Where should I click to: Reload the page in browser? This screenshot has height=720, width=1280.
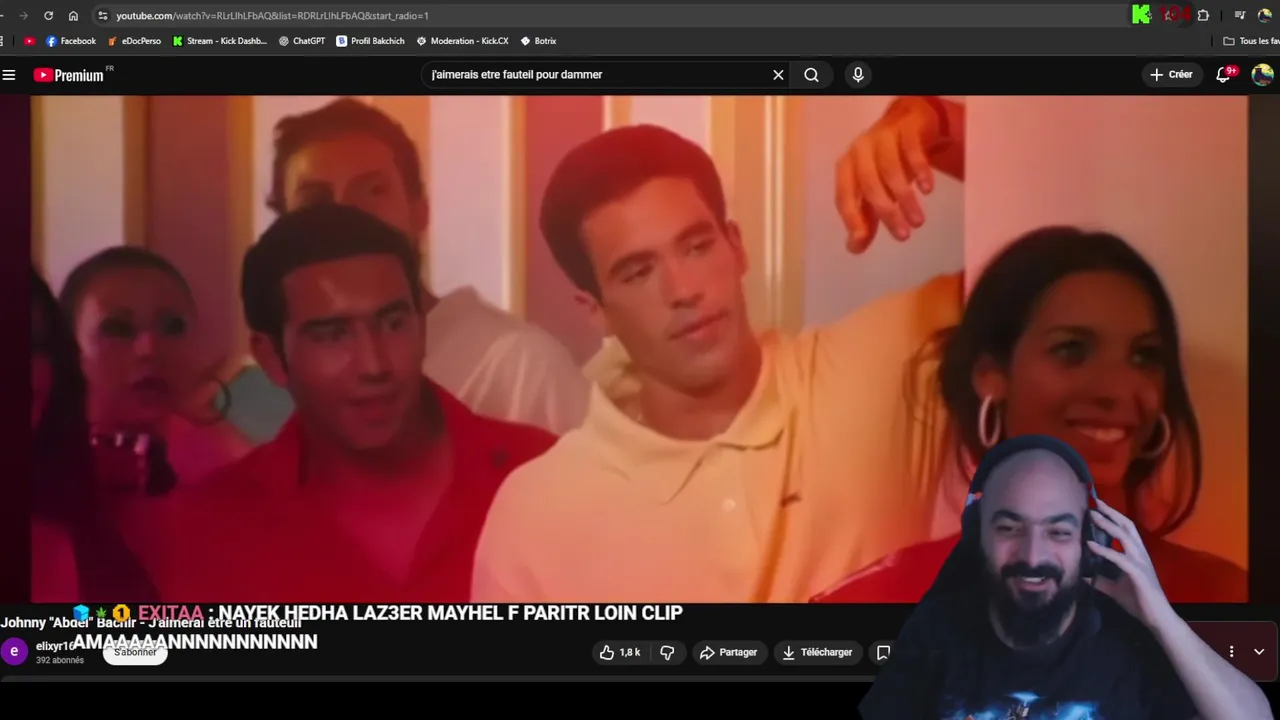(48, 16)
